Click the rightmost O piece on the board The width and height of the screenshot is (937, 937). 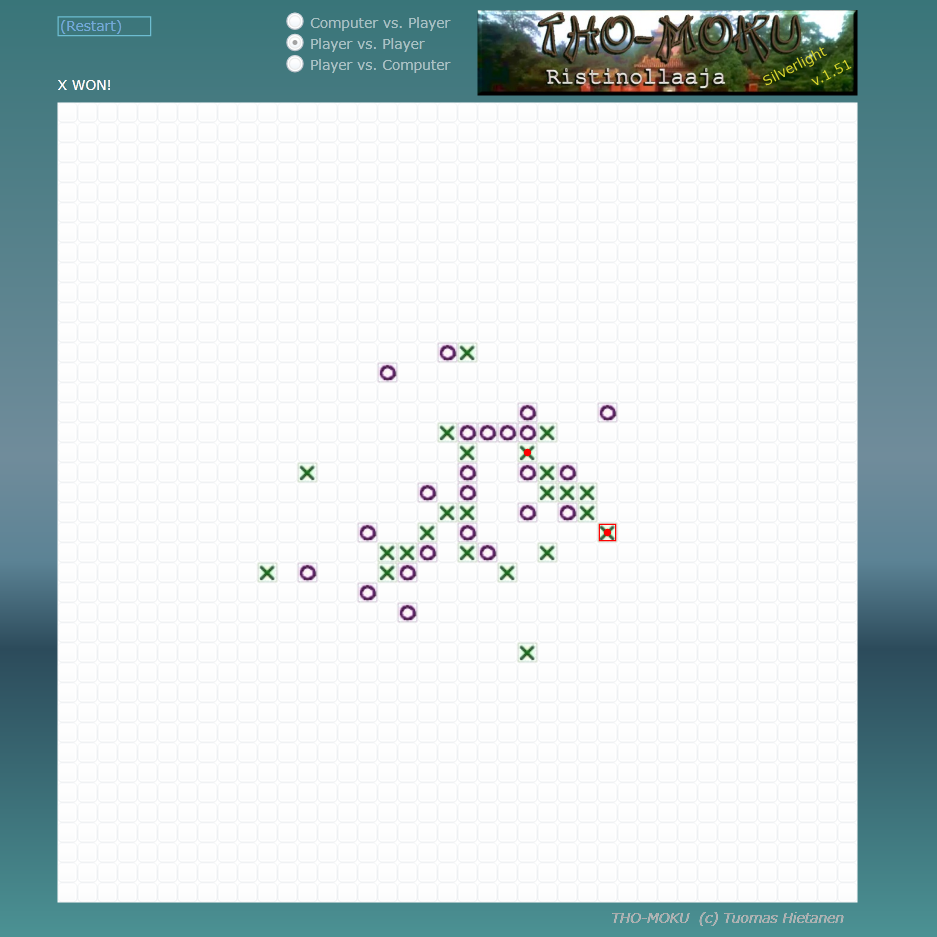pos(607,413)
